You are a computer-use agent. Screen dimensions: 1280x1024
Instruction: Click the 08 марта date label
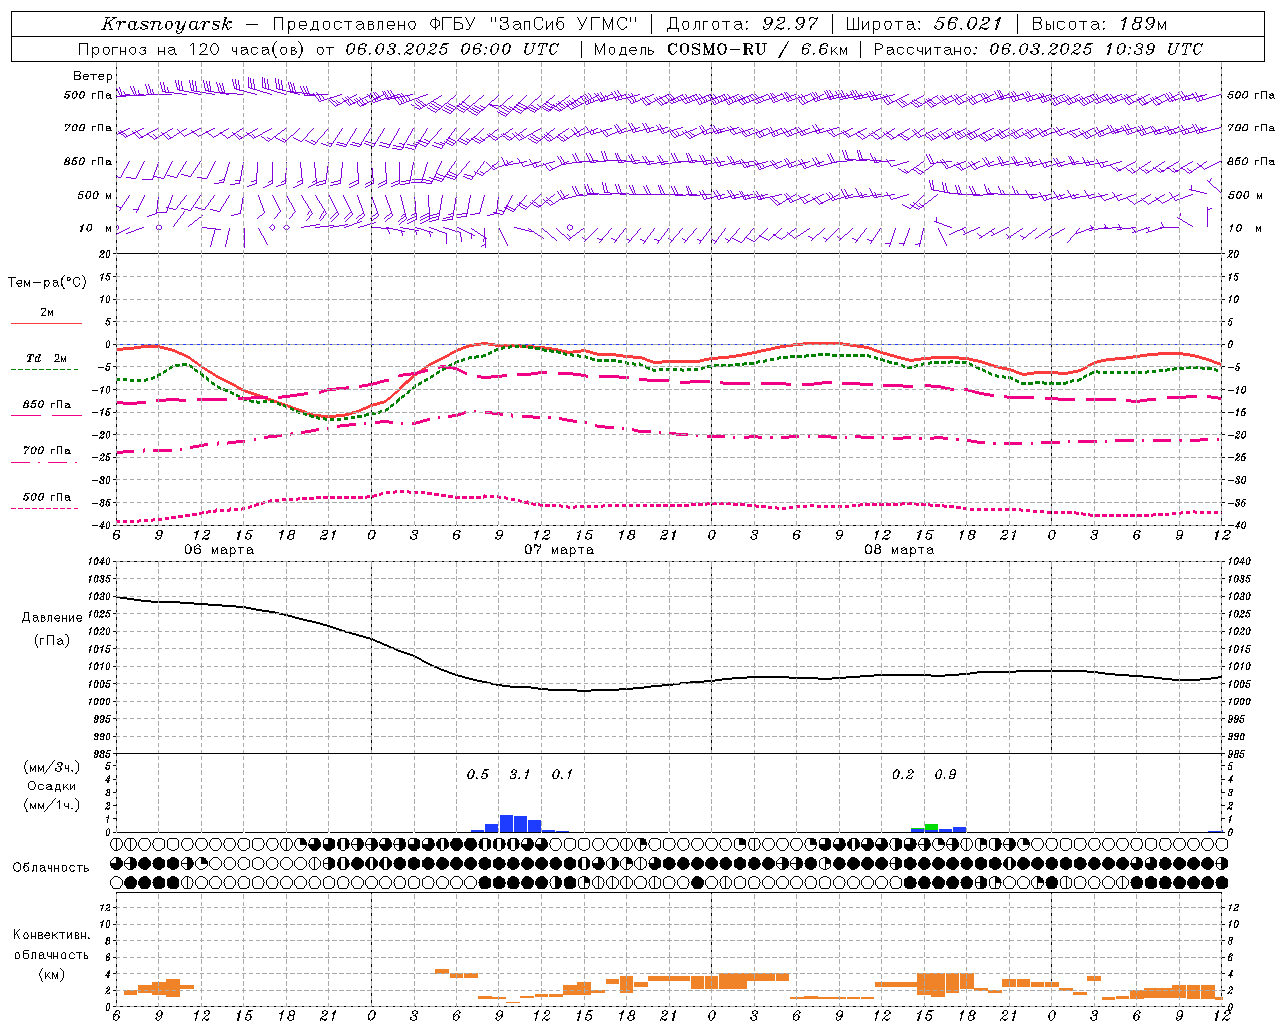(x=900, y=550)
